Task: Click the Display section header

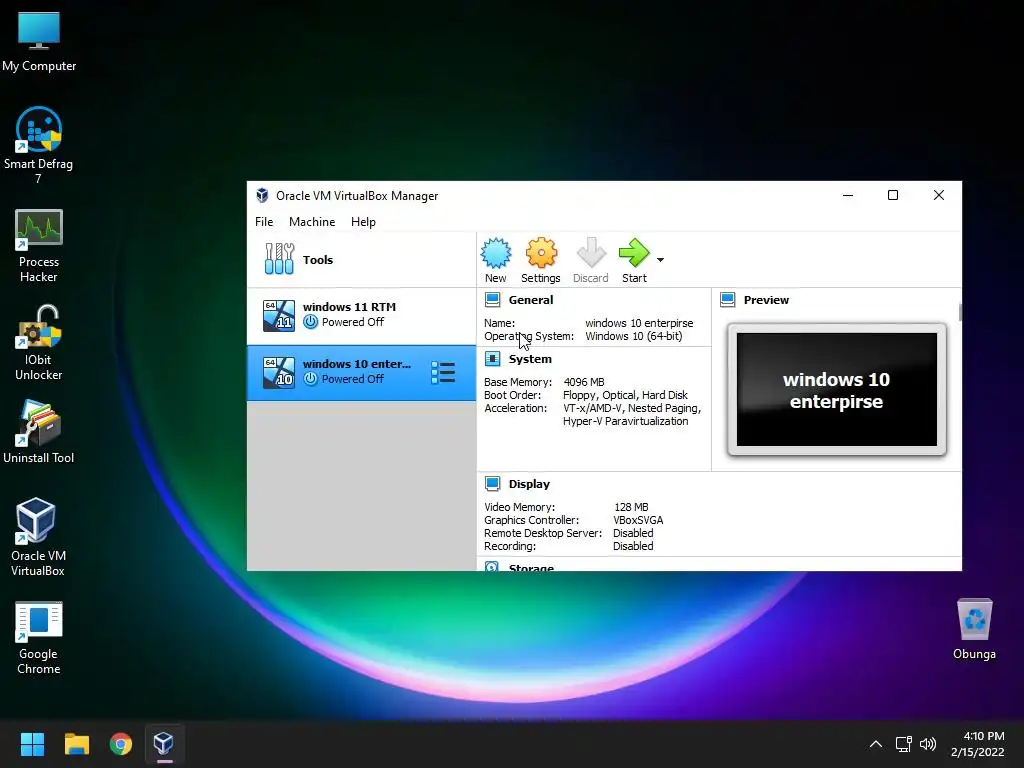Action: tap(530, 484)
